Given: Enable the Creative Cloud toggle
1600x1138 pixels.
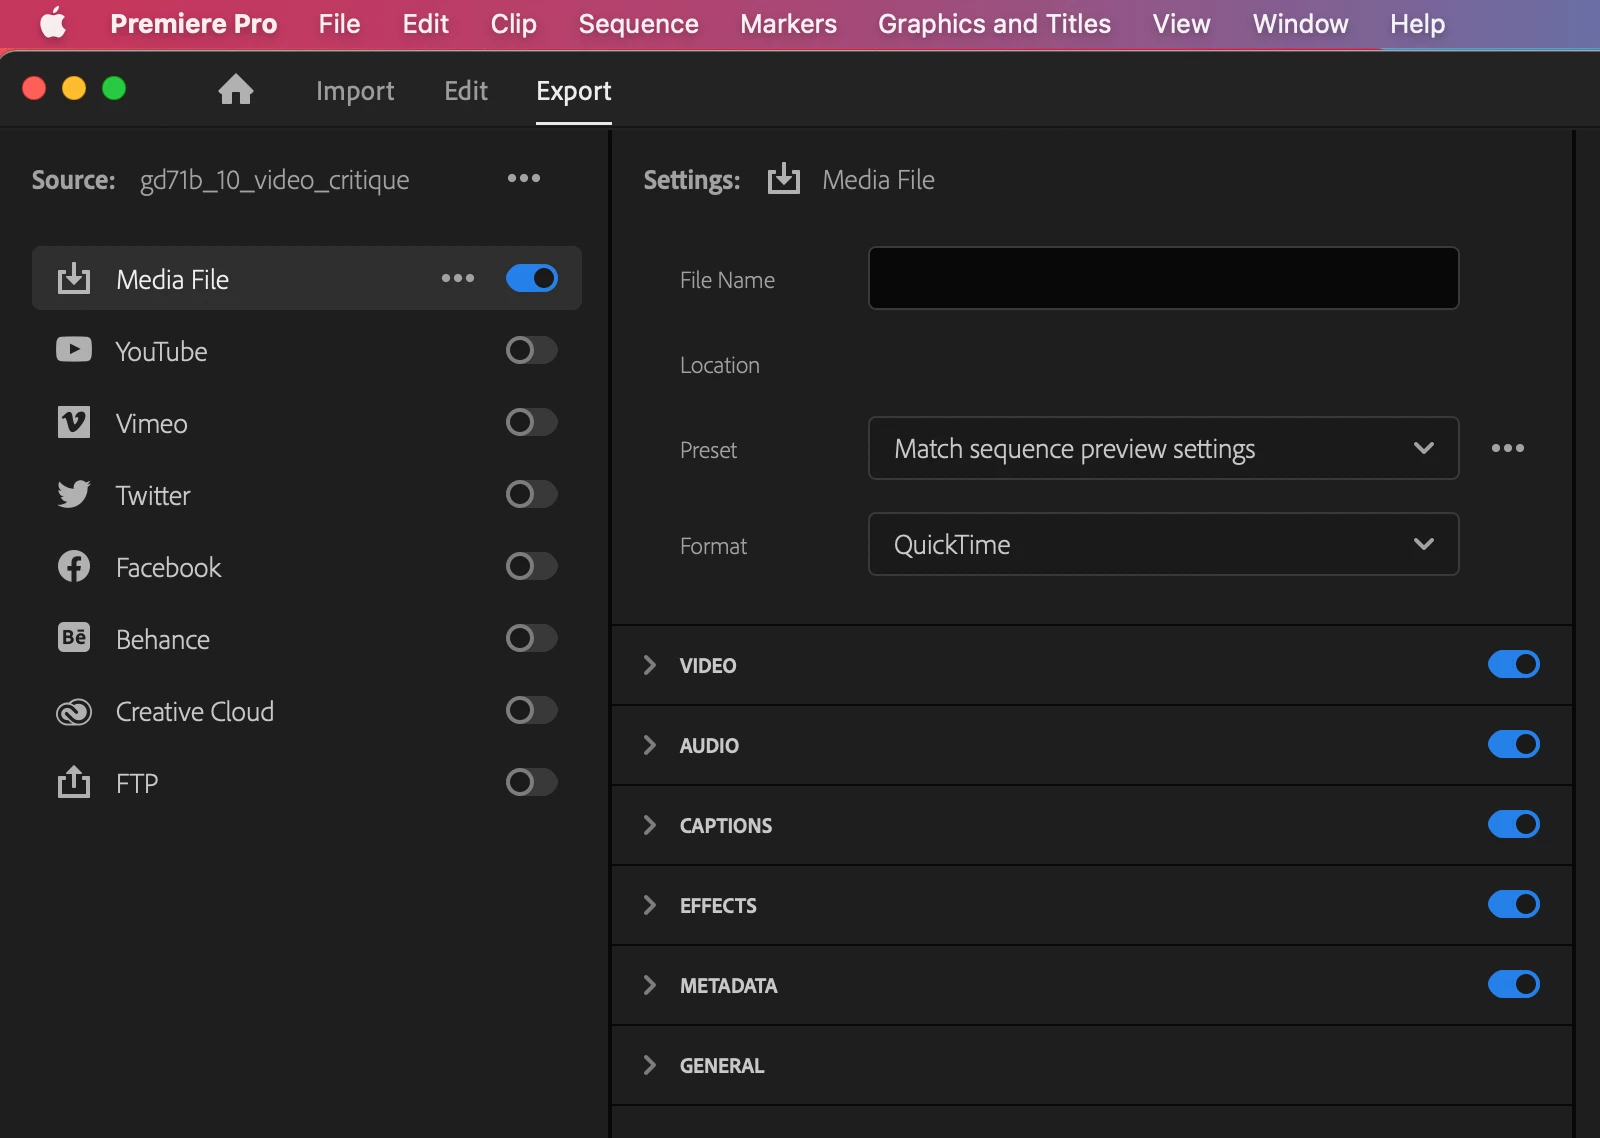Looking at the screenshot, I should (532, 710).
